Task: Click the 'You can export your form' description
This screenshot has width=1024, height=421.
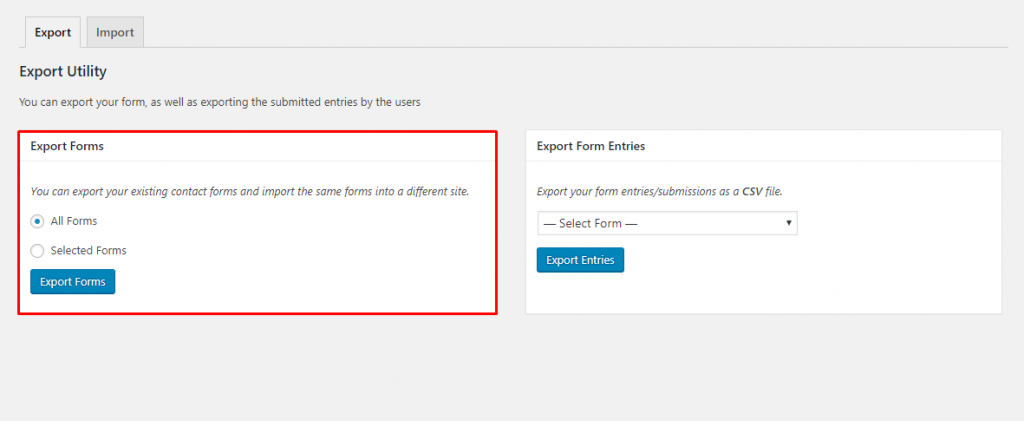Action: (219, 102)
